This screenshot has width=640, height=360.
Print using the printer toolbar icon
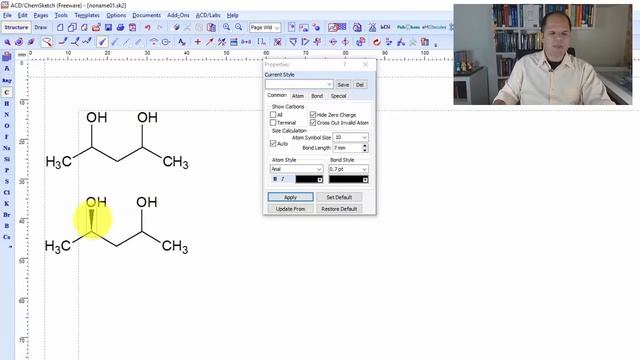(120, 28)
